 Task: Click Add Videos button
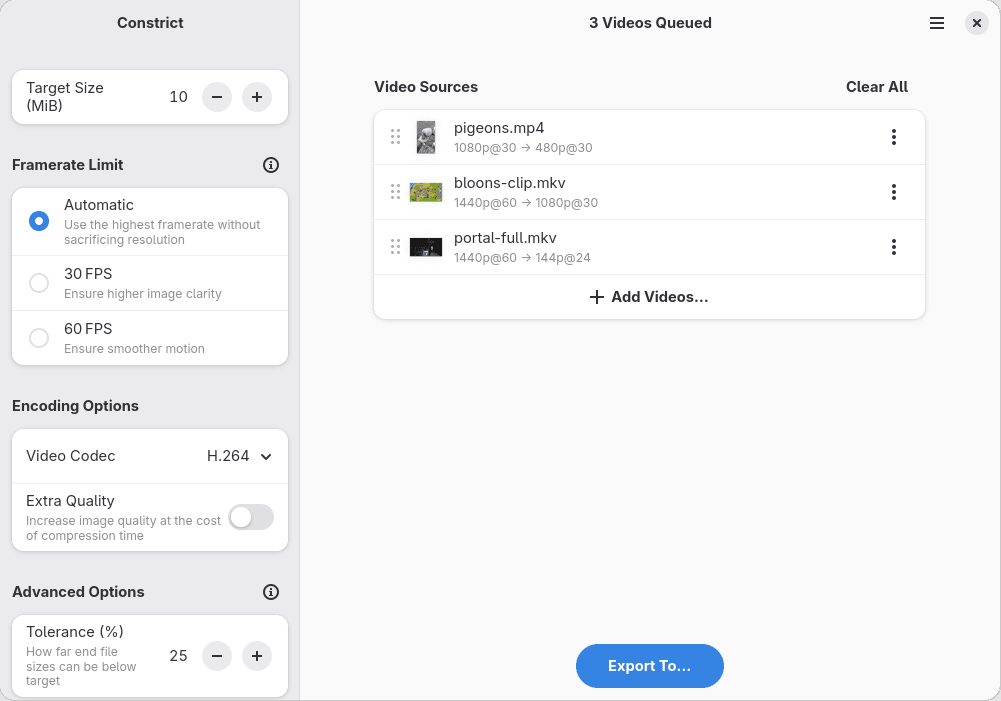click(649, 298)
